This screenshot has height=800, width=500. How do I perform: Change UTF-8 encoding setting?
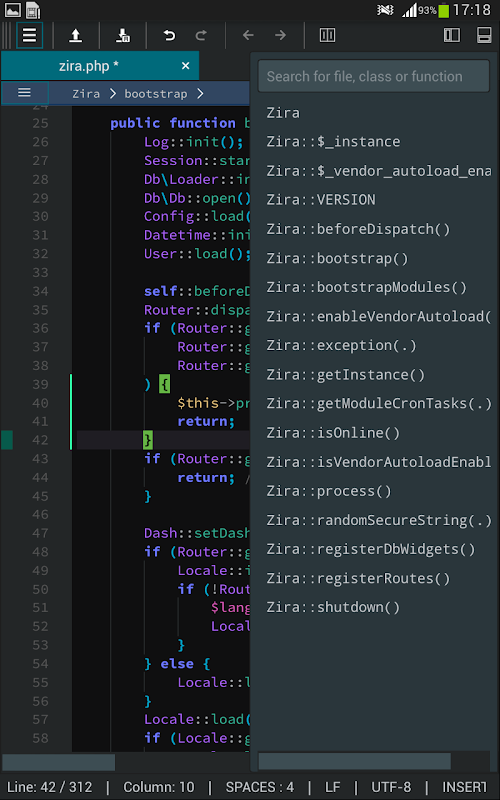click(x=390, y=787)
